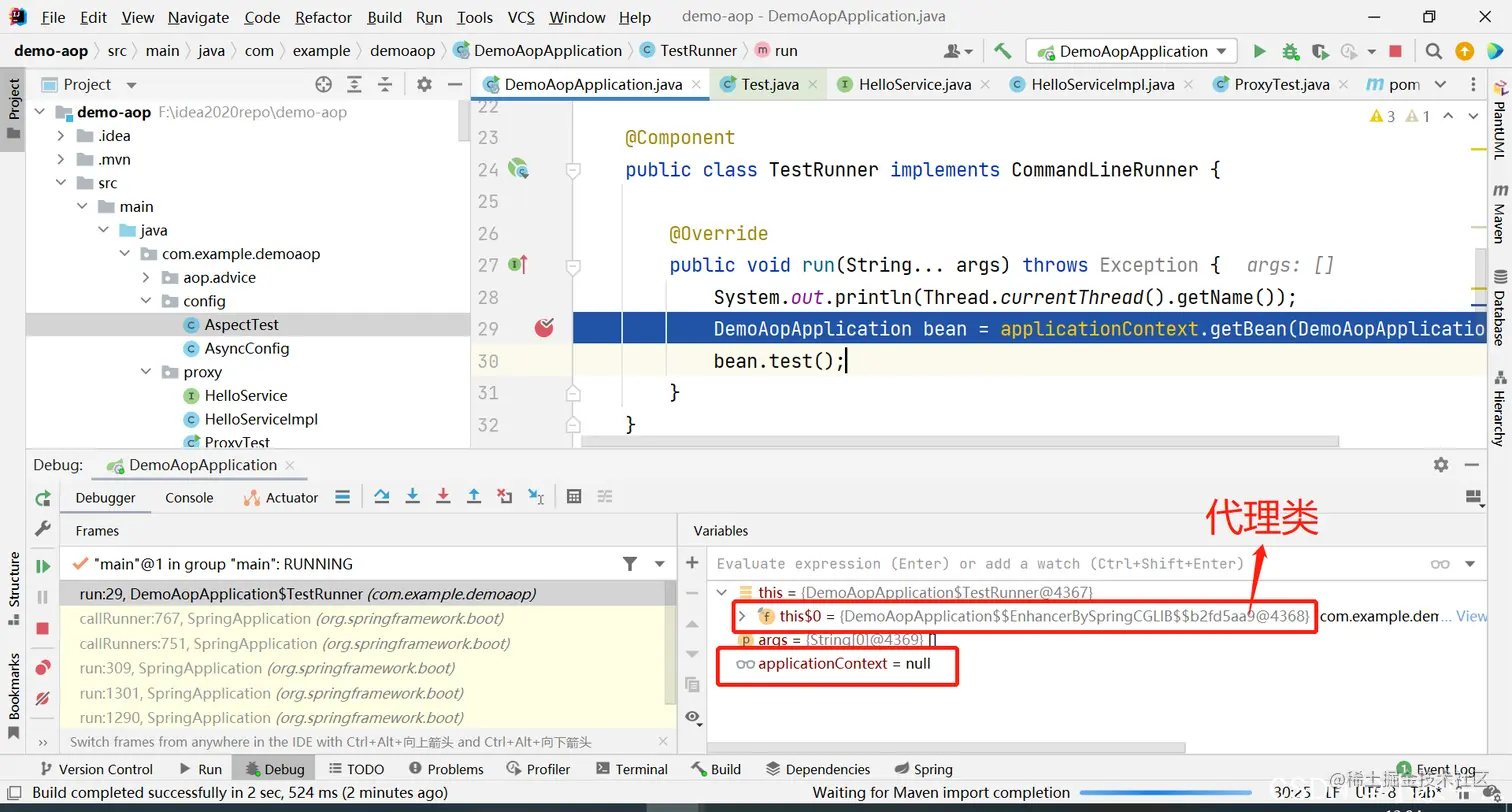1512x812 pixels.
Task: Open the VCS menu
Action: pos(521,17)
